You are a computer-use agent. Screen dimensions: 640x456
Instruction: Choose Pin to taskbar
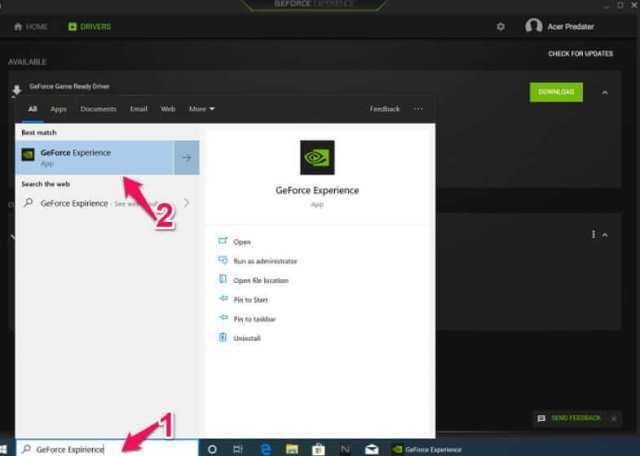pyautogui.click(x=254, y=319)
